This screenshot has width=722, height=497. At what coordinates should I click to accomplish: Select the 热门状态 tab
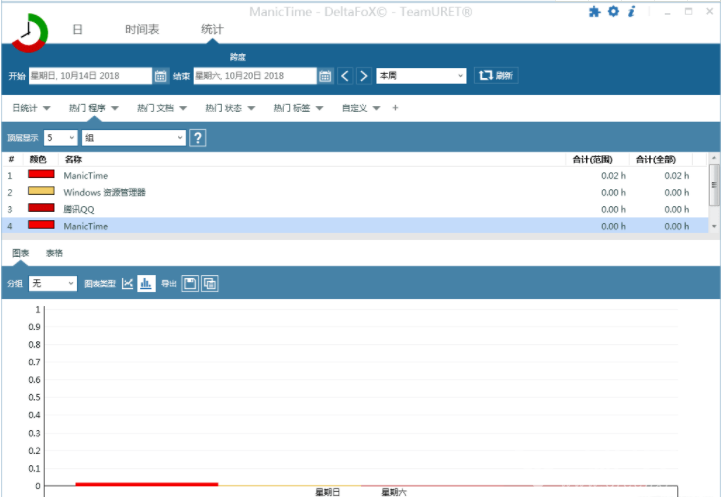click(x=224, y=108)
